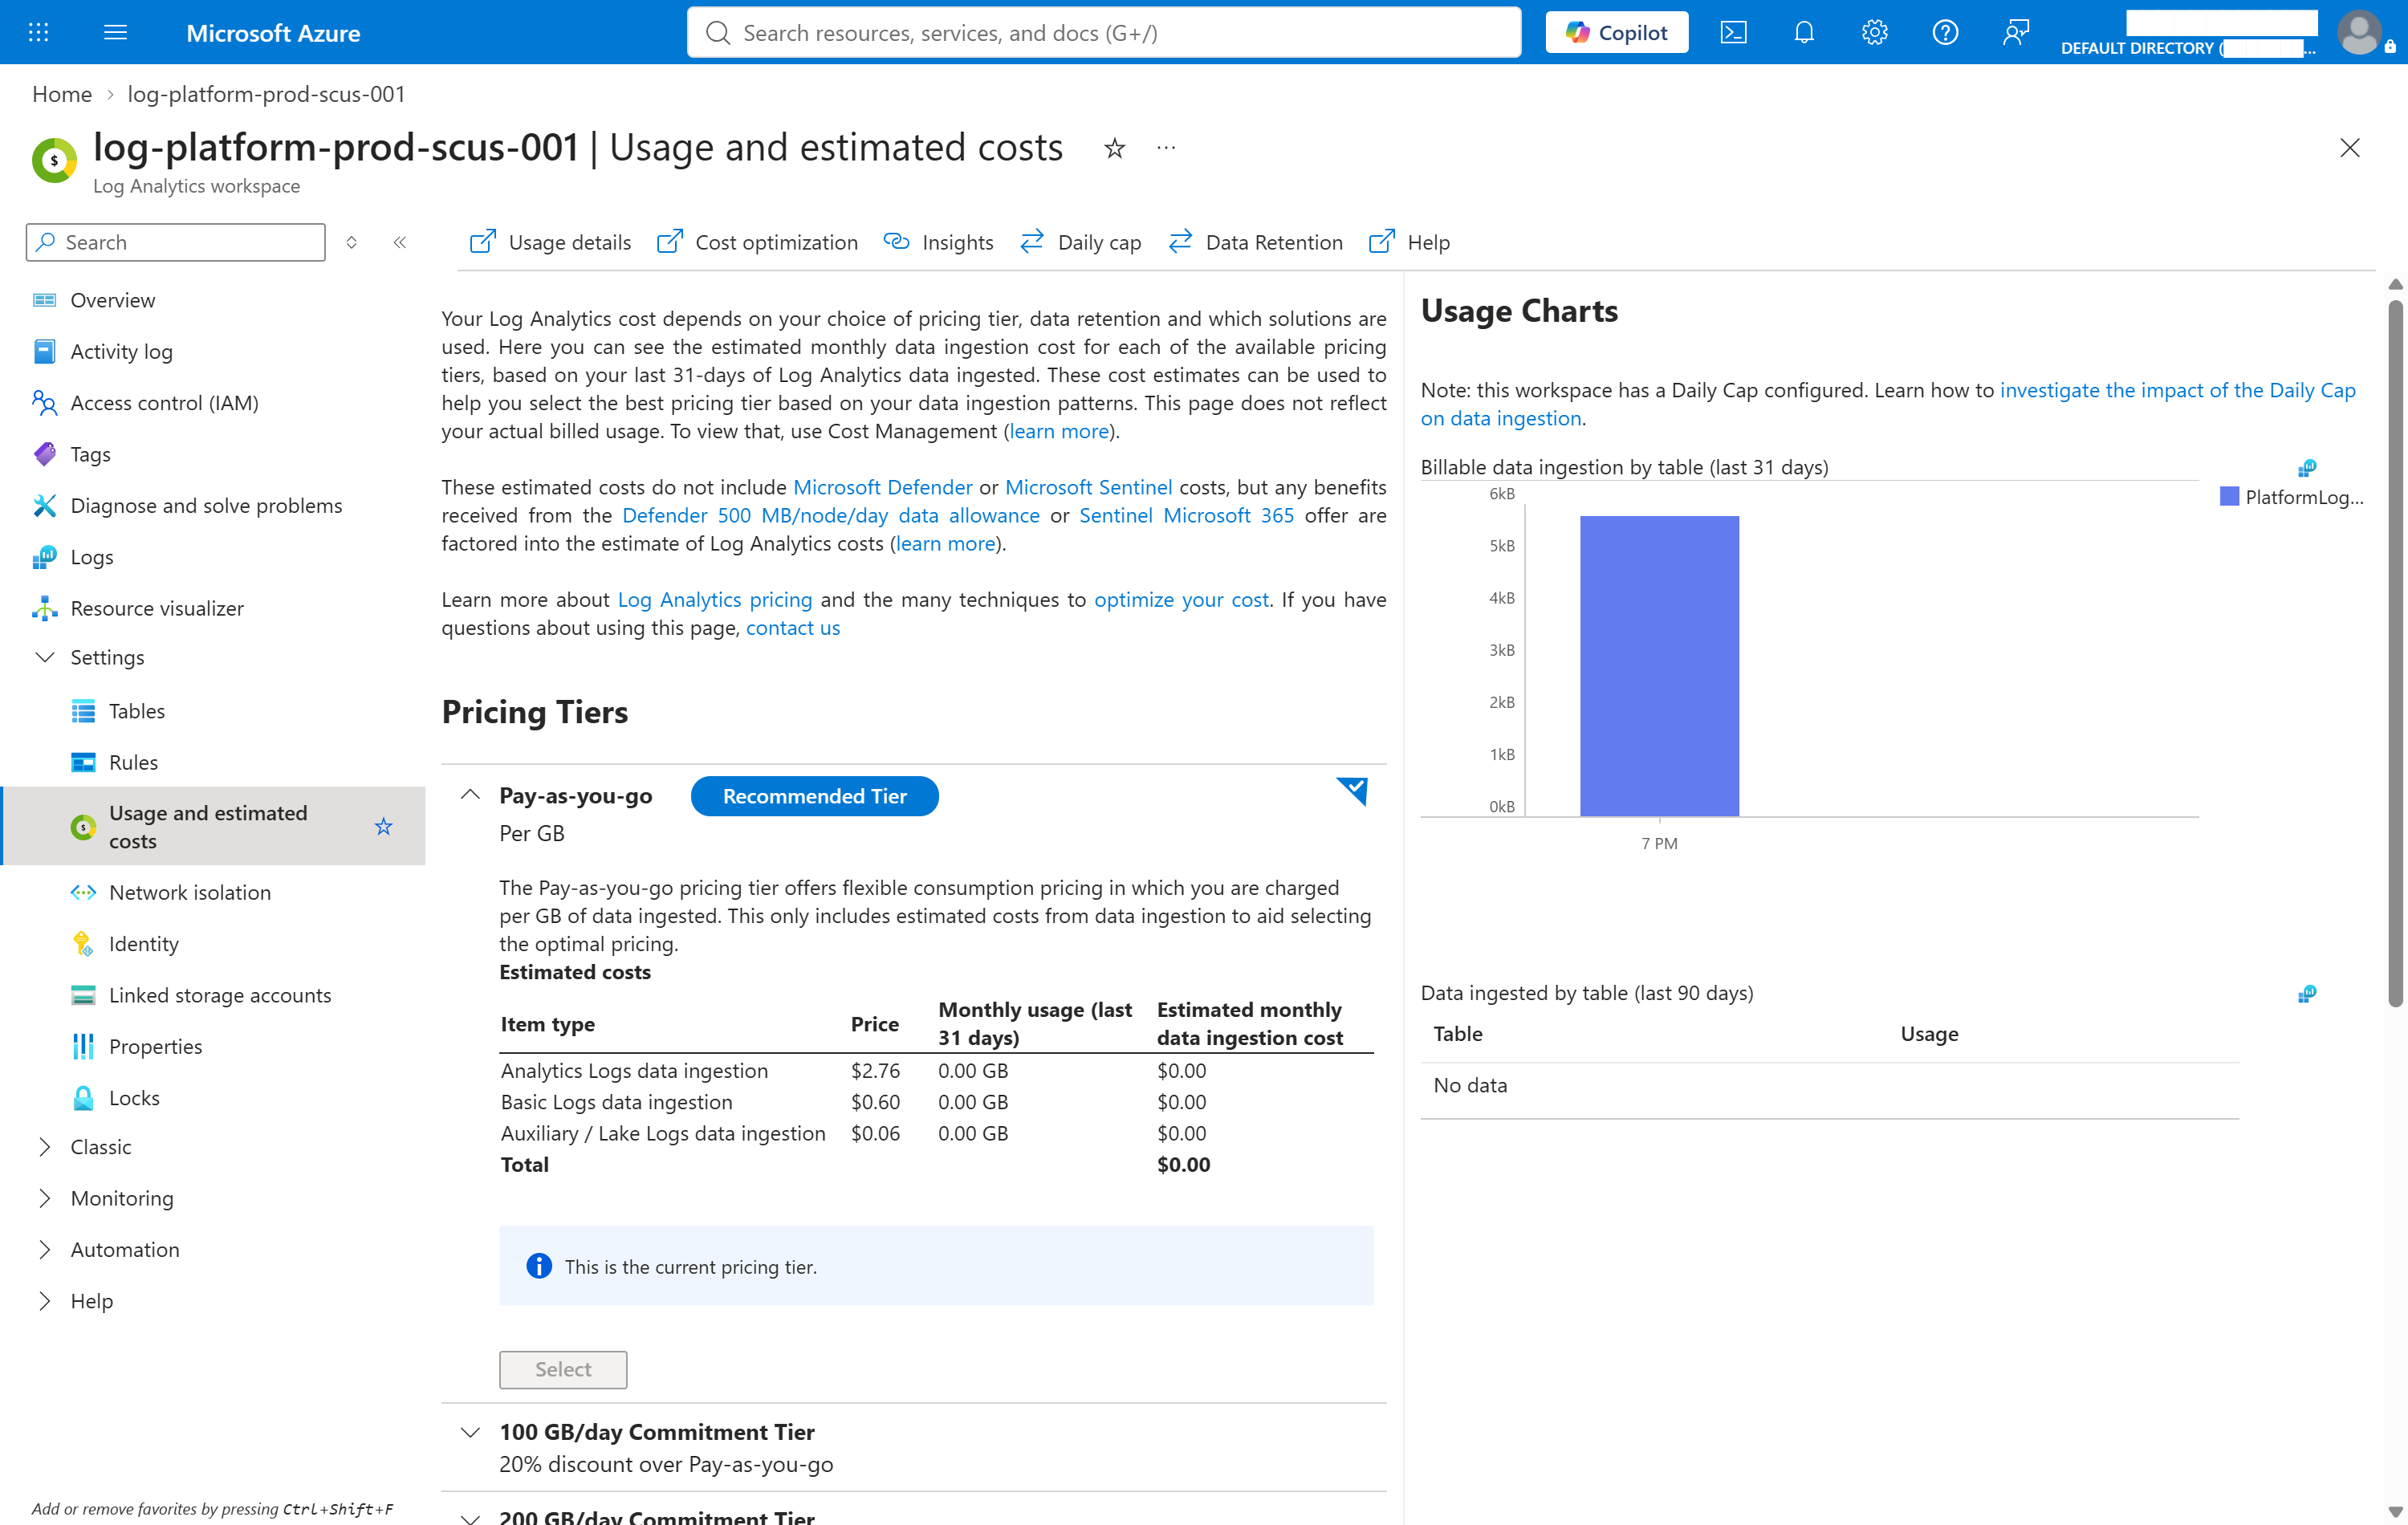Go to the Home breadcrumb

tap(62, 94)
